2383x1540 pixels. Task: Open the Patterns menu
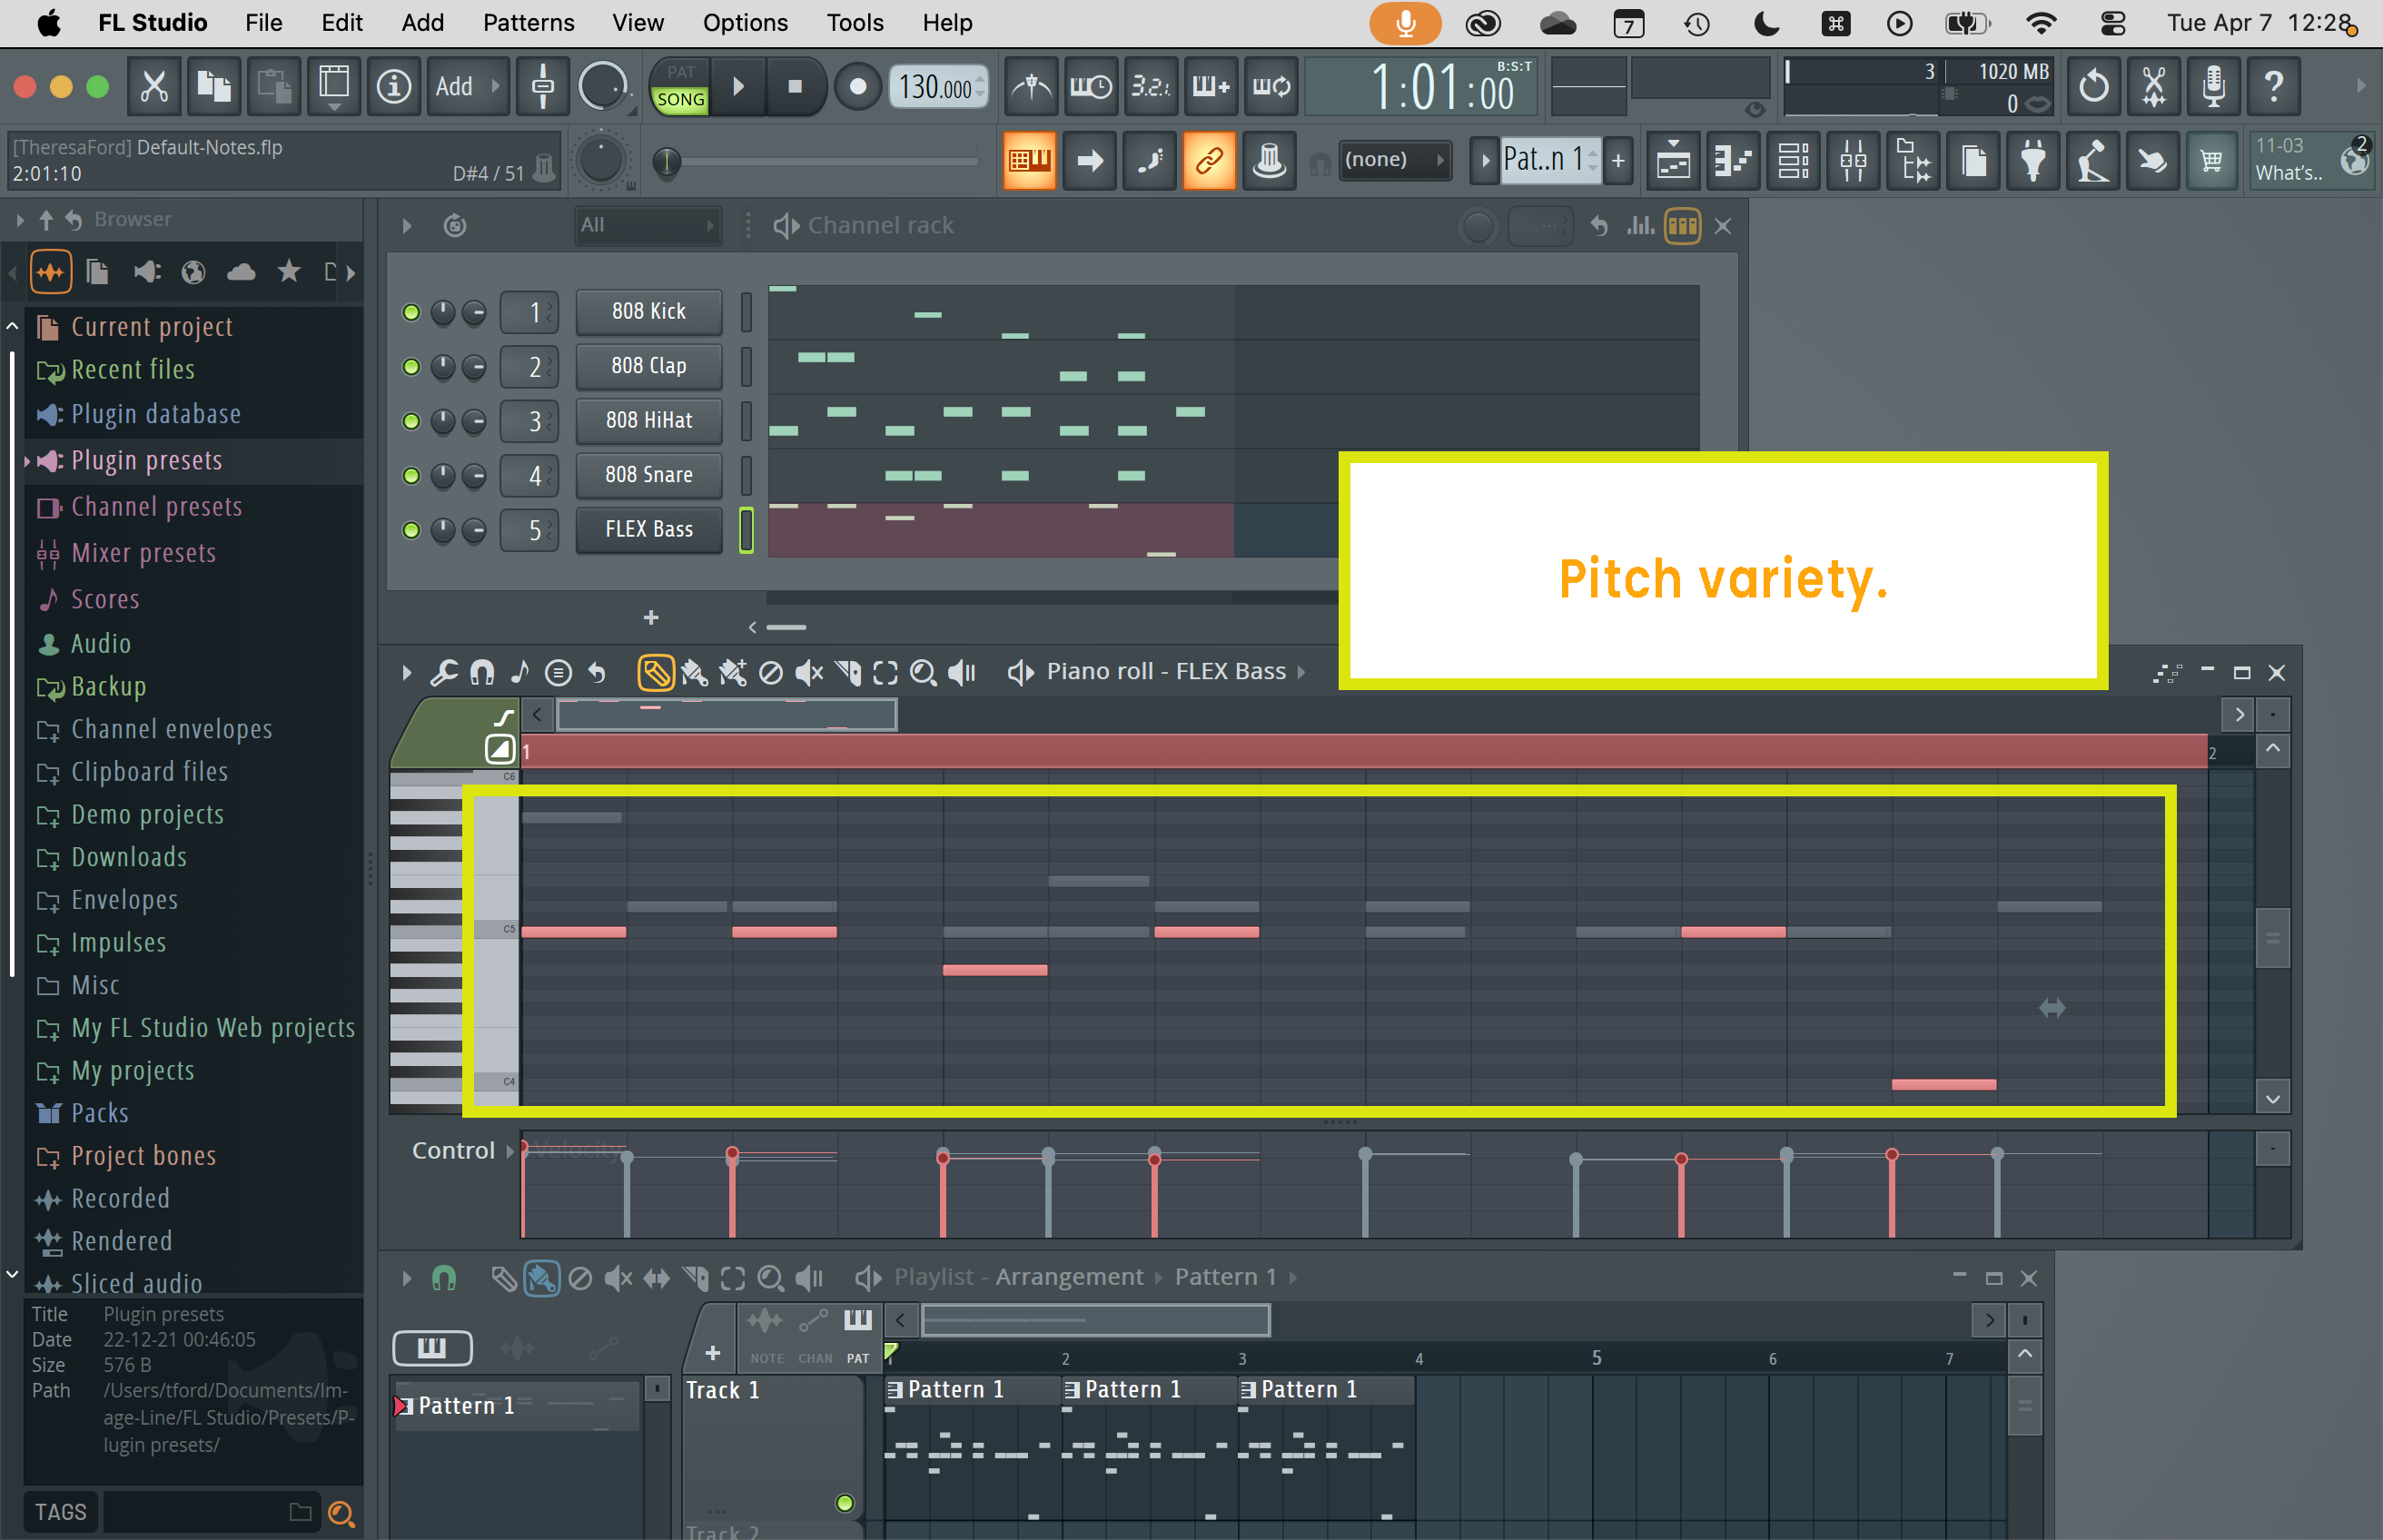tap(528, 23)
